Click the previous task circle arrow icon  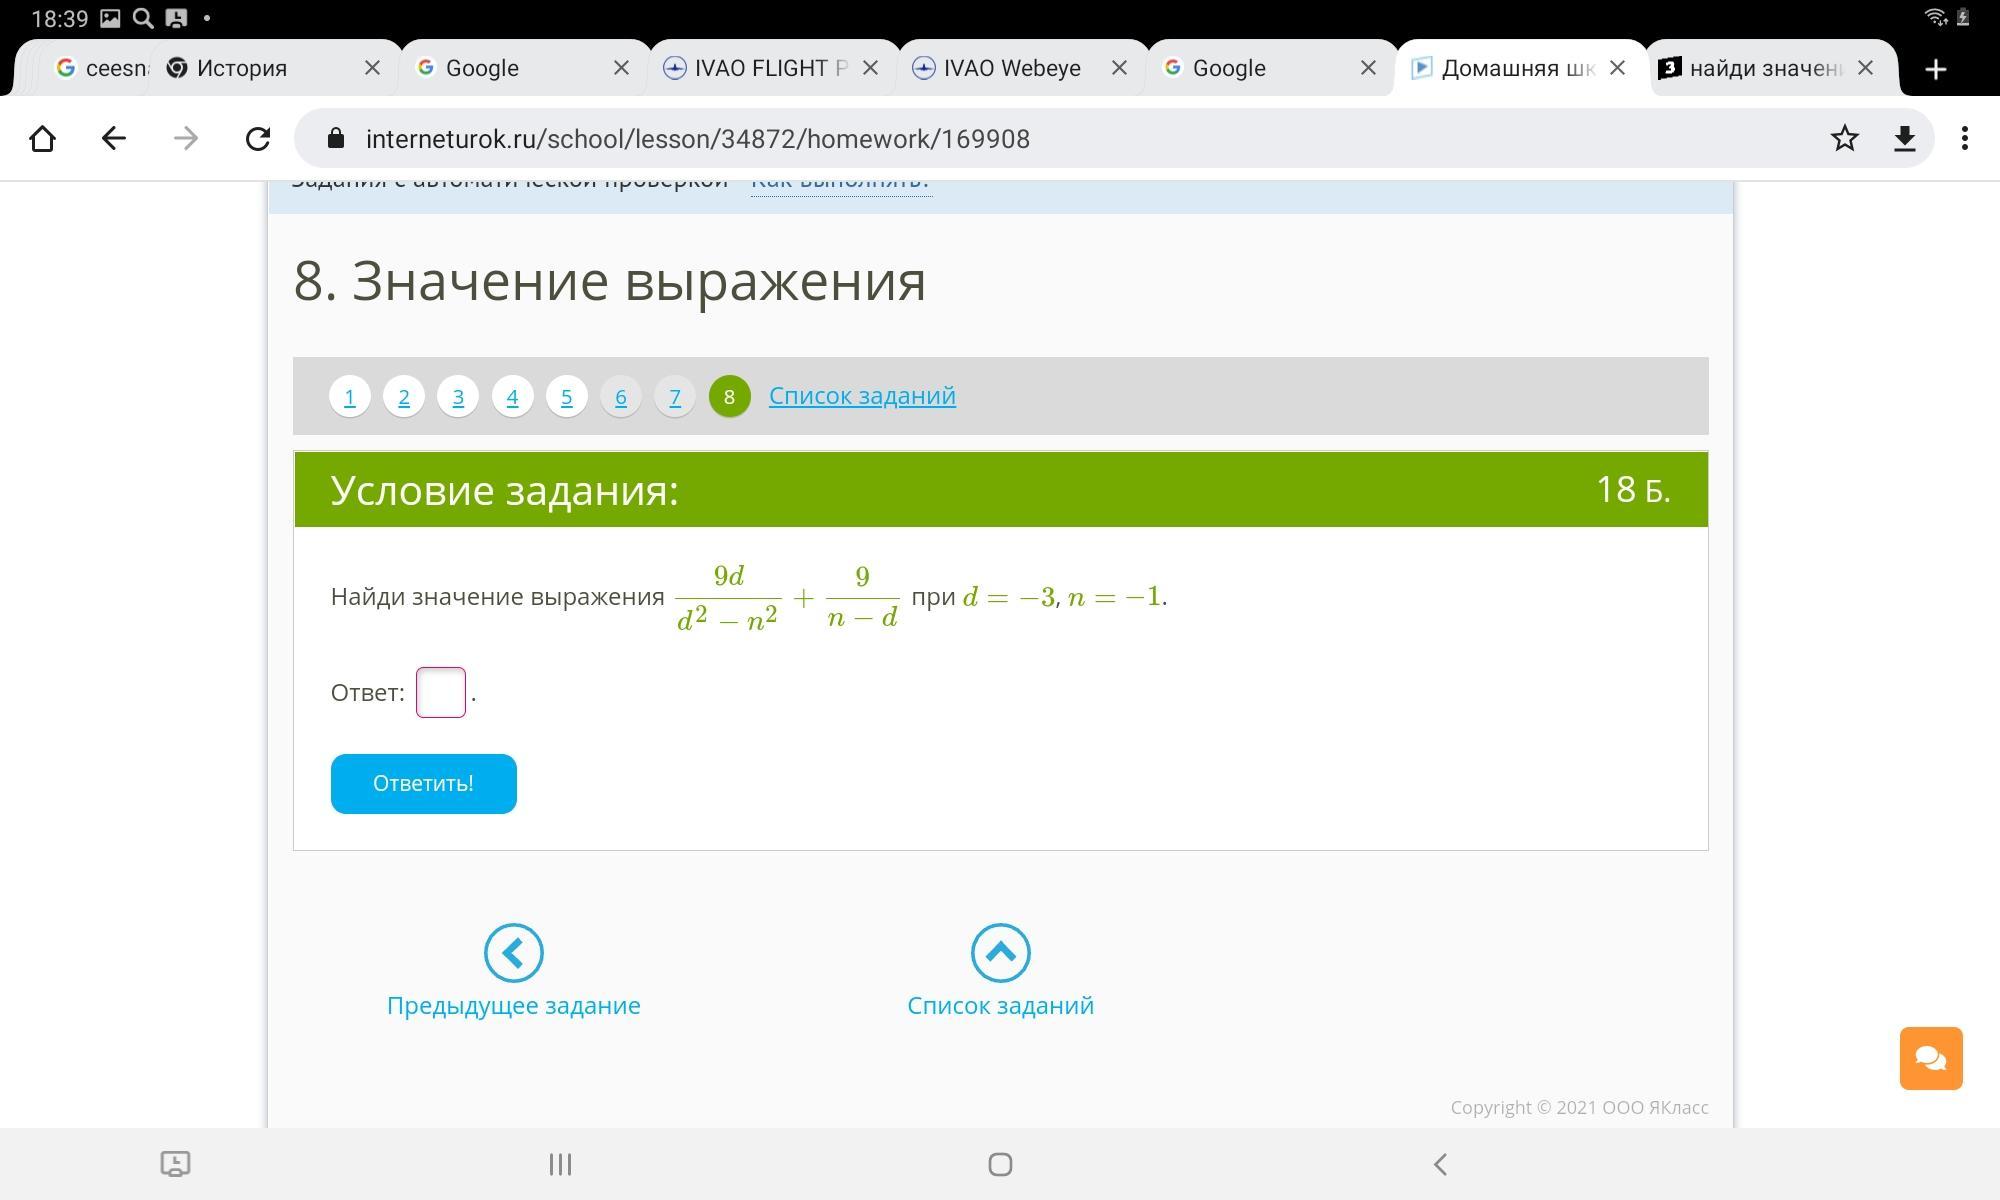click(x=513, y=953)
